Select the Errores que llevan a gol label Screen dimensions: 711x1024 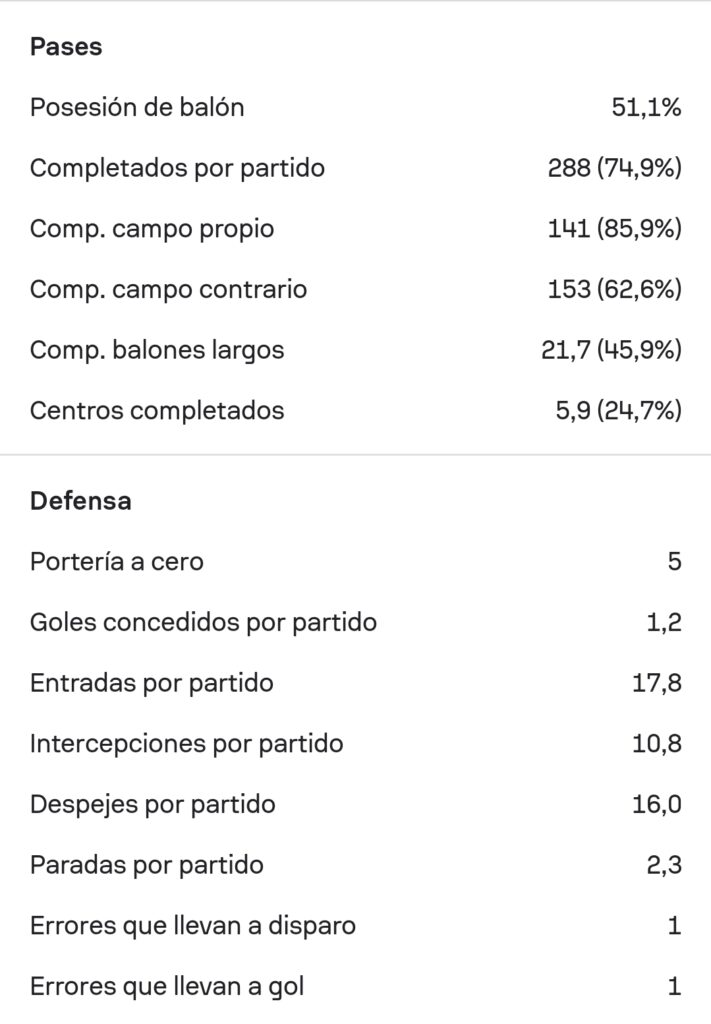(167, 987)
